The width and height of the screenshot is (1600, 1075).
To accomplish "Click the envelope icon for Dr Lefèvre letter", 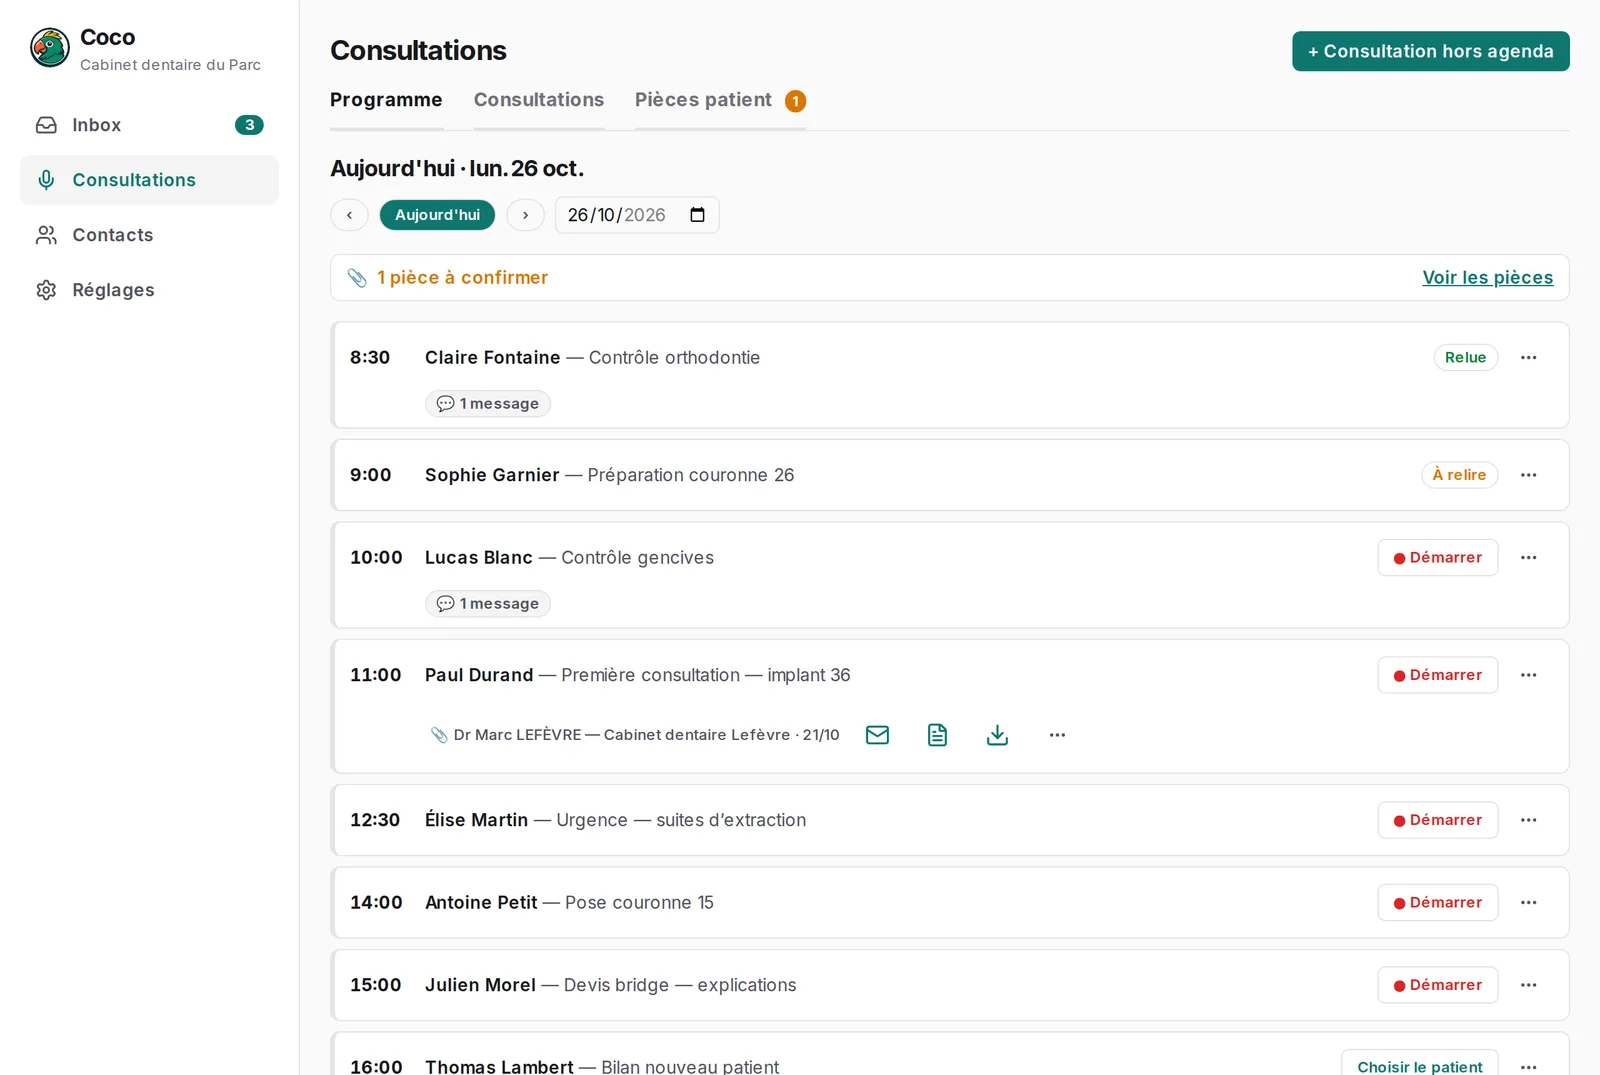I will pyautogui.click(x=878, y=735).
